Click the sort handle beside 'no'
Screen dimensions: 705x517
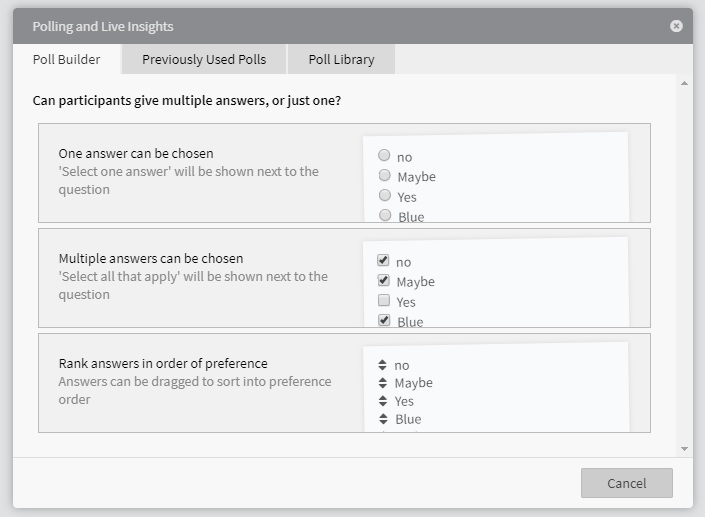pos(383,365)
